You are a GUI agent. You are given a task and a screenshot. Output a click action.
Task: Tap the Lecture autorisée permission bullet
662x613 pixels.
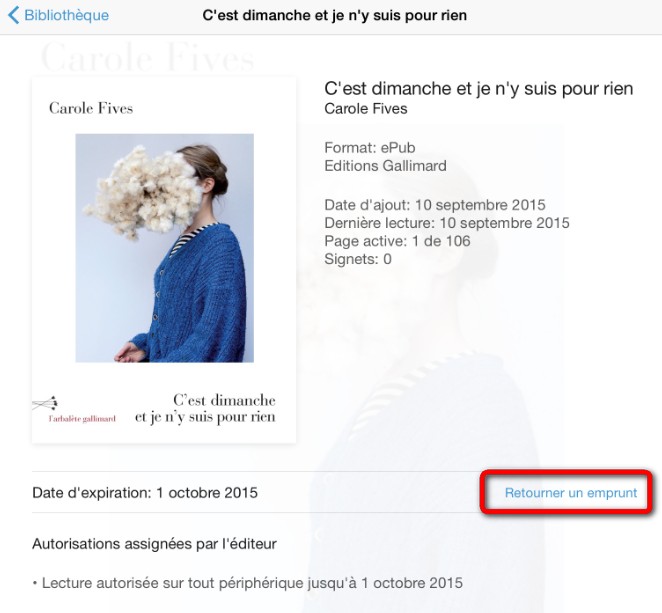pyautogui.click(x=248, y=583)
